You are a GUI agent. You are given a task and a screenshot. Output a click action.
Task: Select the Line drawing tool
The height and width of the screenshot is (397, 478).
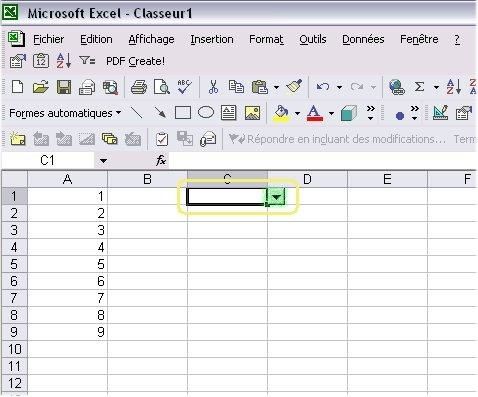(136, 113)
